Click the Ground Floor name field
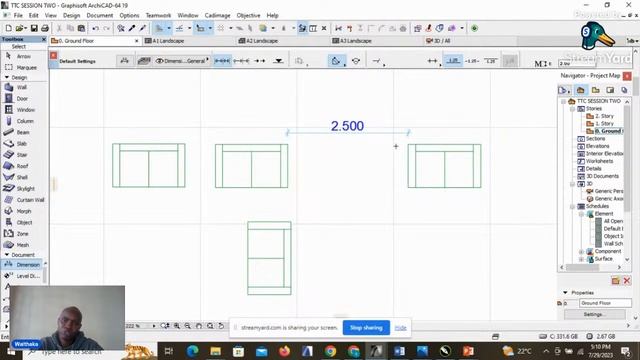This screenshot has height=360, width=640. [605, 303]
